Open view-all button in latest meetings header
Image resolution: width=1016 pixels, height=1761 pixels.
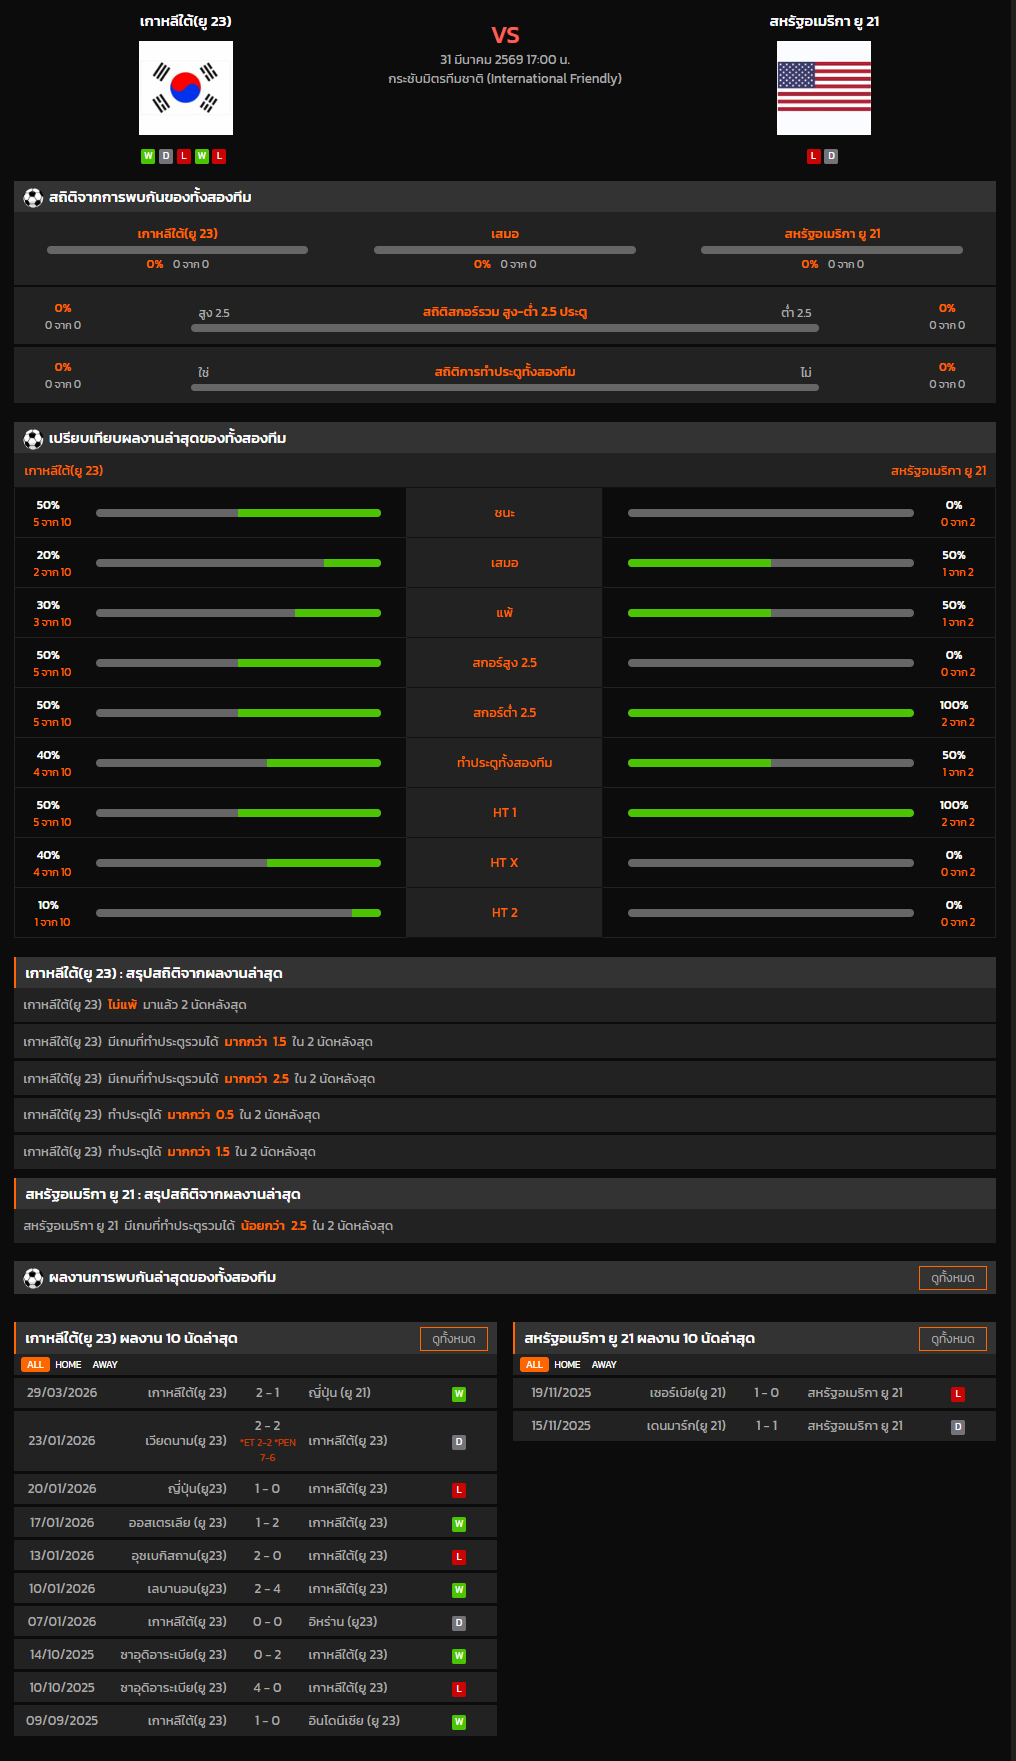952,1278
